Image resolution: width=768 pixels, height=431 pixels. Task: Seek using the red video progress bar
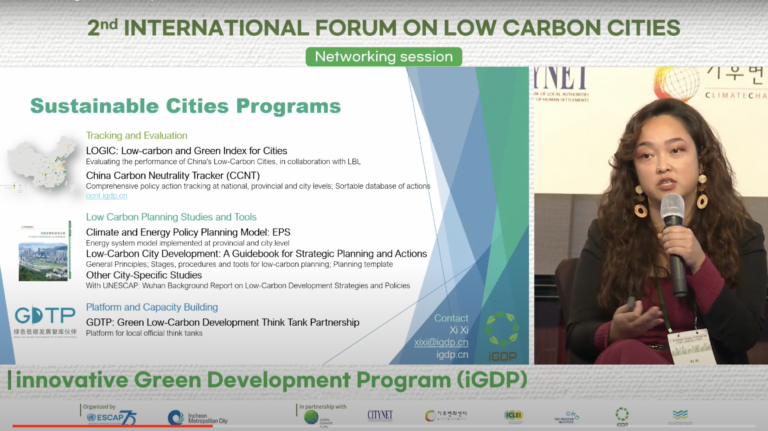coord(113,426)
